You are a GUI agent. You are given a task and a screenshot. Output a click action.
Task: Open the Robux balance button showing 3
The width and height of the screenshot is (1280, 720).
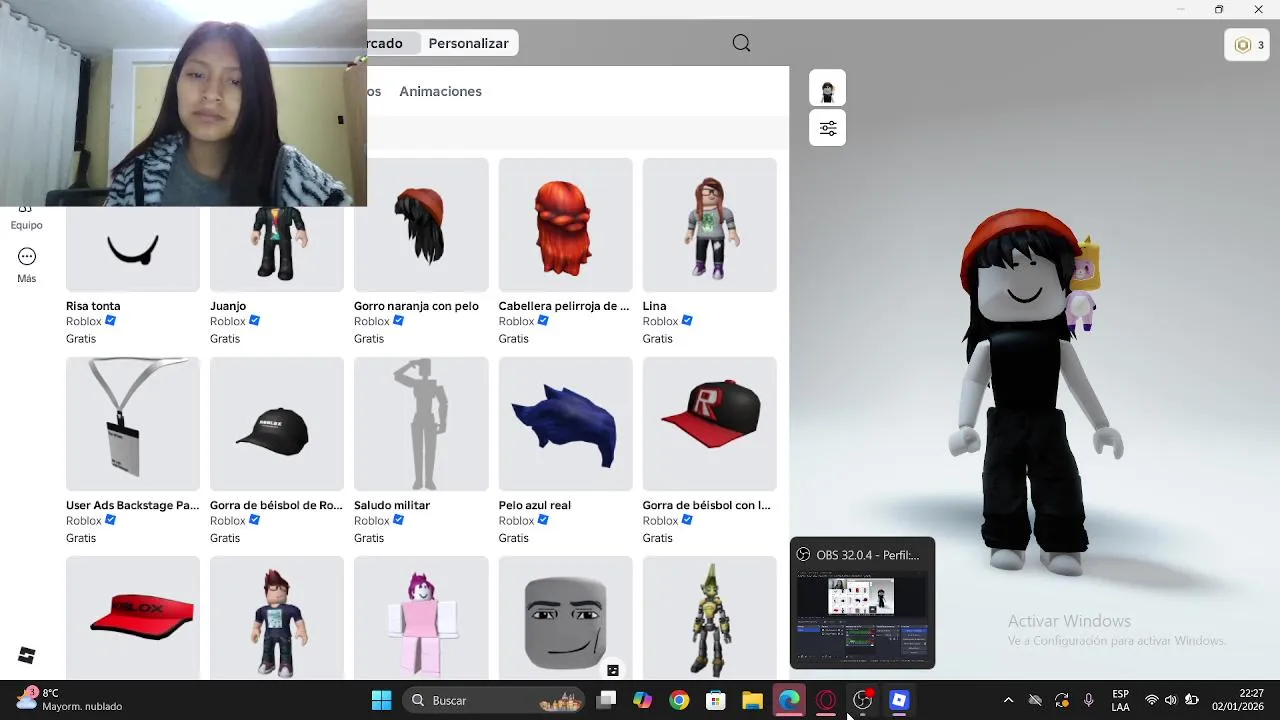click(1247, 45)
